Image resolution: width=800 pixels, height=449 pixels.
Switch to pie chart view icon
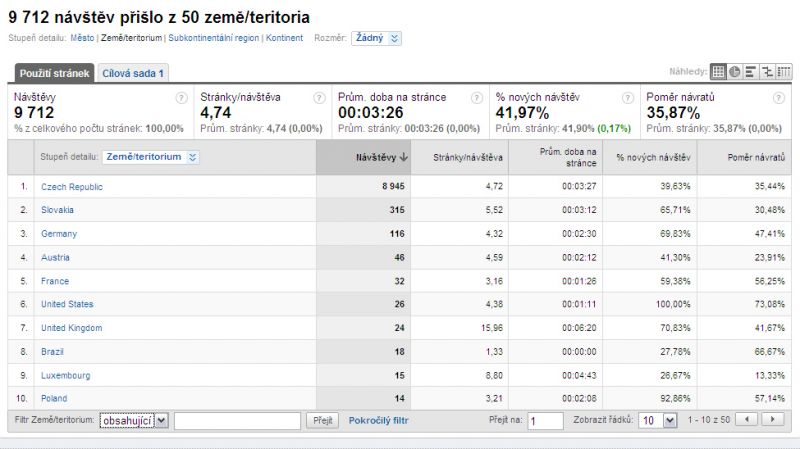[x=734, y=72]
